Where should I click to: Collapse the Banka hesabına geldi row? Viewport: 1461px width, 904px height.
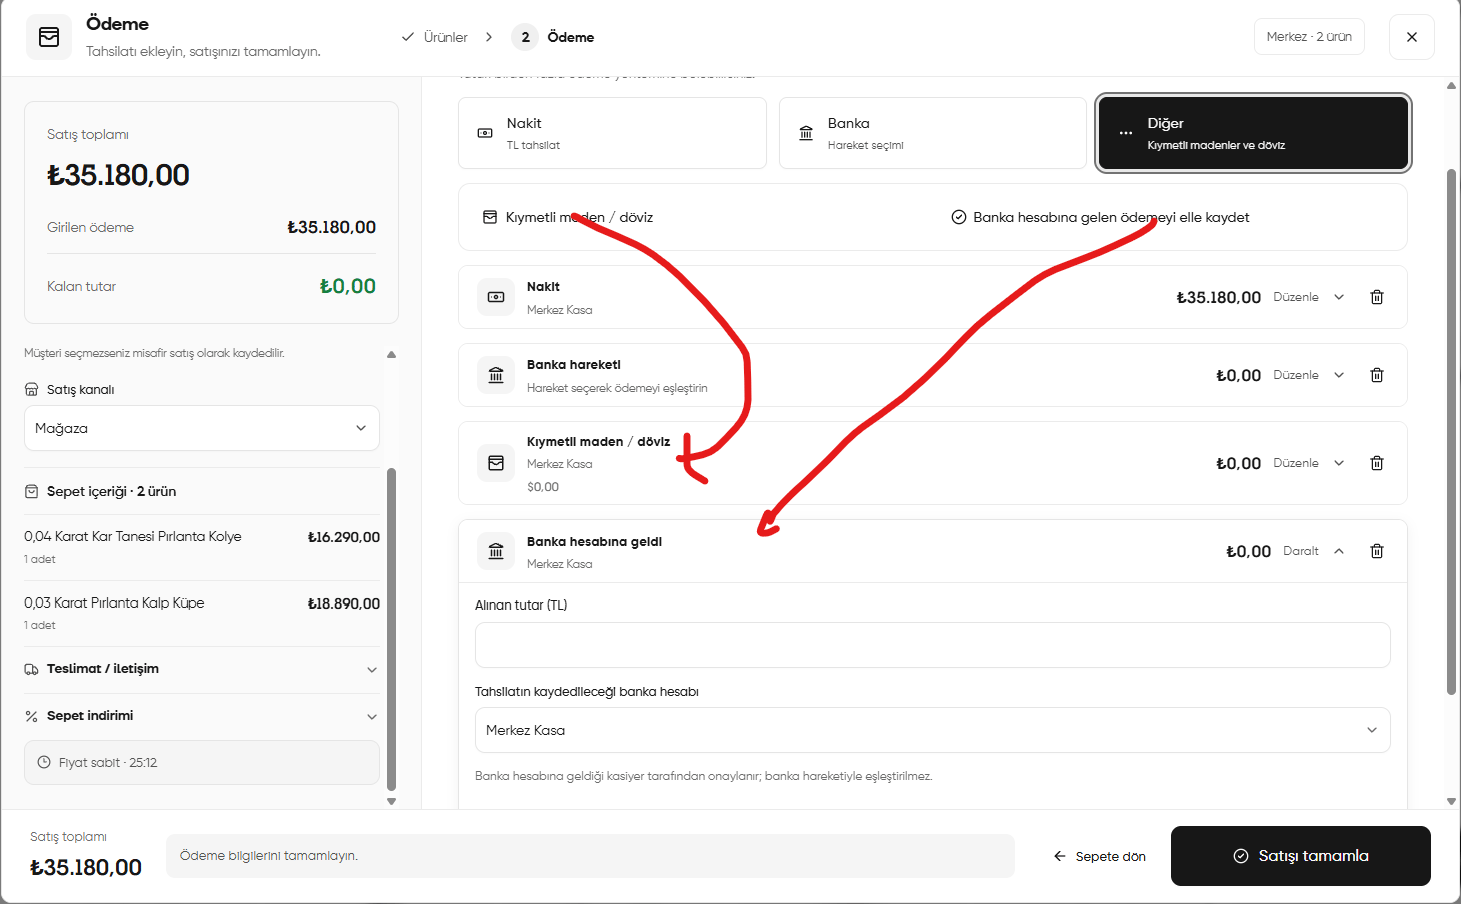pos(1314,551)
